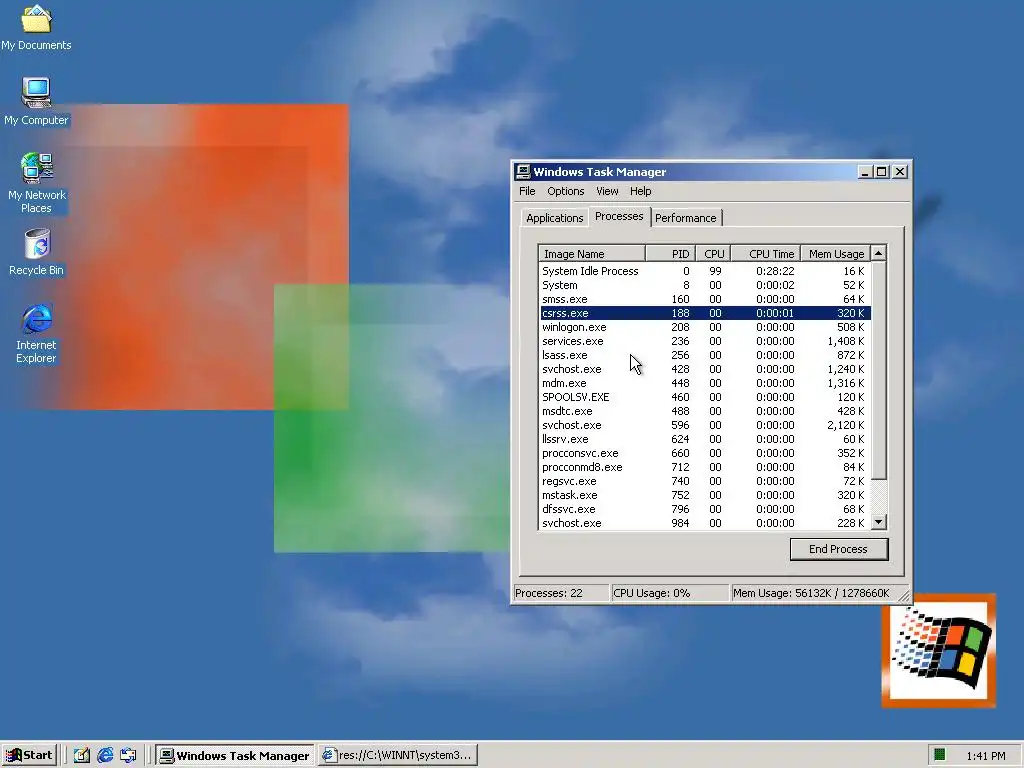The height and width of the screenshot is (768, 1024).
Task: Select winlogon.exe process row
Action: pos(705,327)
